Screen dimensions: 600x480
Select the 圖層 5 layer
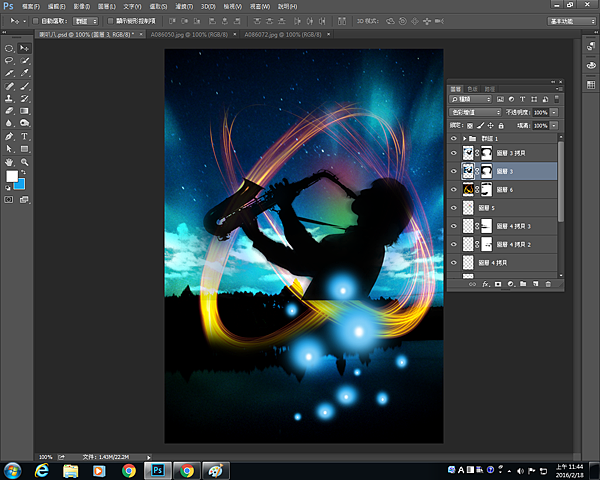point(489,208)
